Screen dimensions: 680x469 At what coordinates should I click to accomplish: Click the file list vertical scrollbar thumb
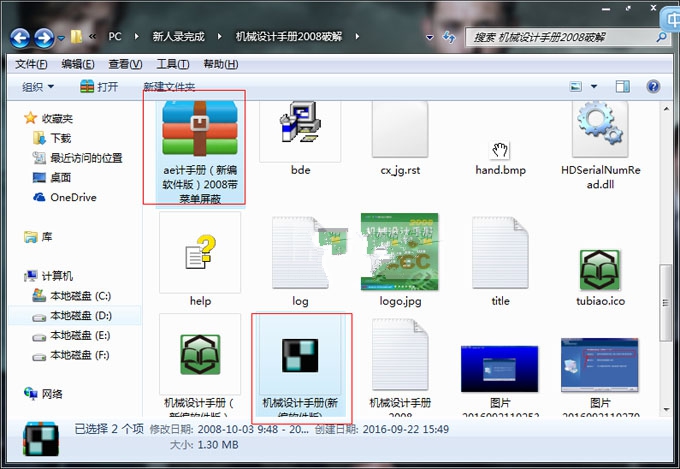click(x=666, y=302)
